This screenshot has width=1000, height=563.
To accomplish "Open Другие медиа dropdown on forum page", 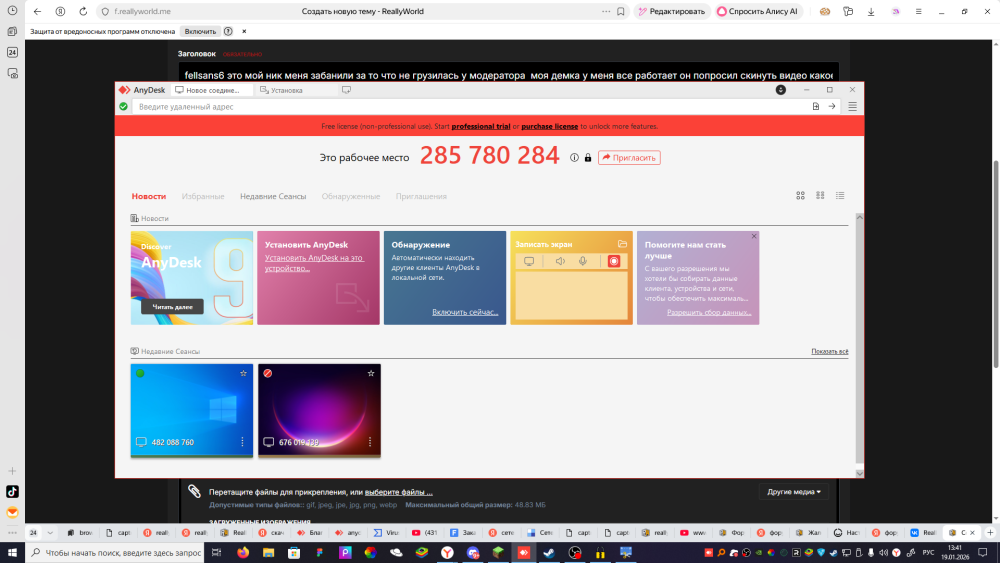I will pyautogui.click(x=794, y=492).
